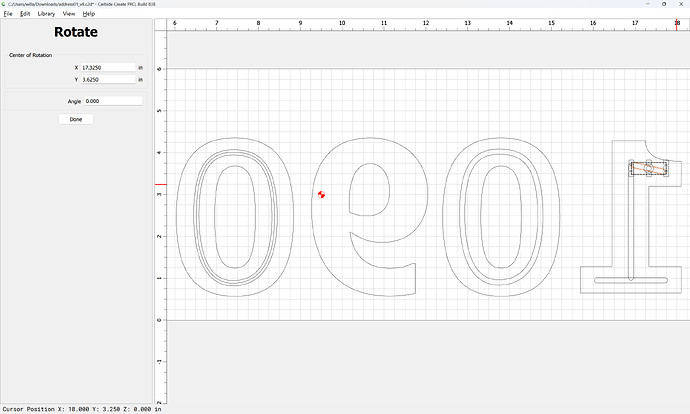This screenshot has height=414, width=690.
Task: Focus the Y center of rotation field
Action: pos(106,79)
